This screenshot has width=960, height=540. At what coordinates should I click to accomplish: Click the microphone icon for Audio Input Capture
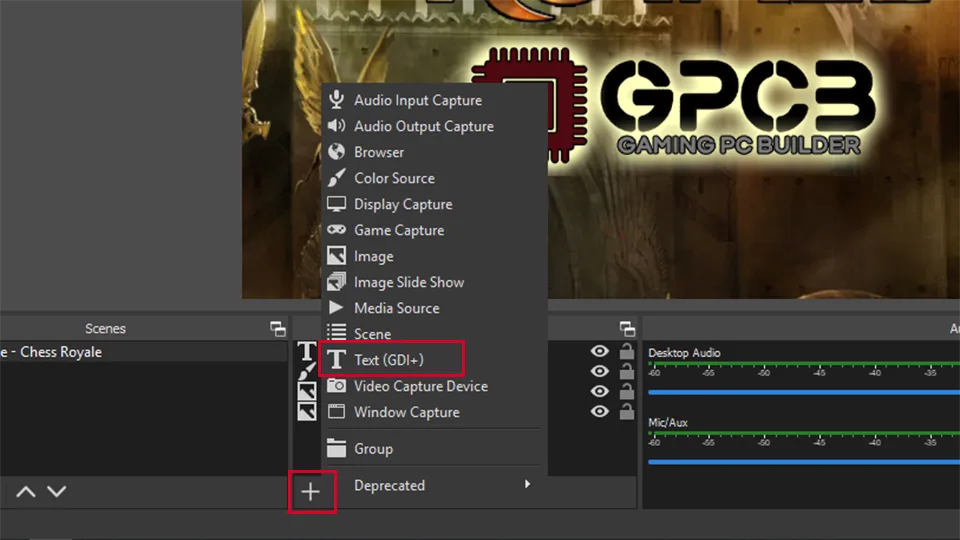336,99
